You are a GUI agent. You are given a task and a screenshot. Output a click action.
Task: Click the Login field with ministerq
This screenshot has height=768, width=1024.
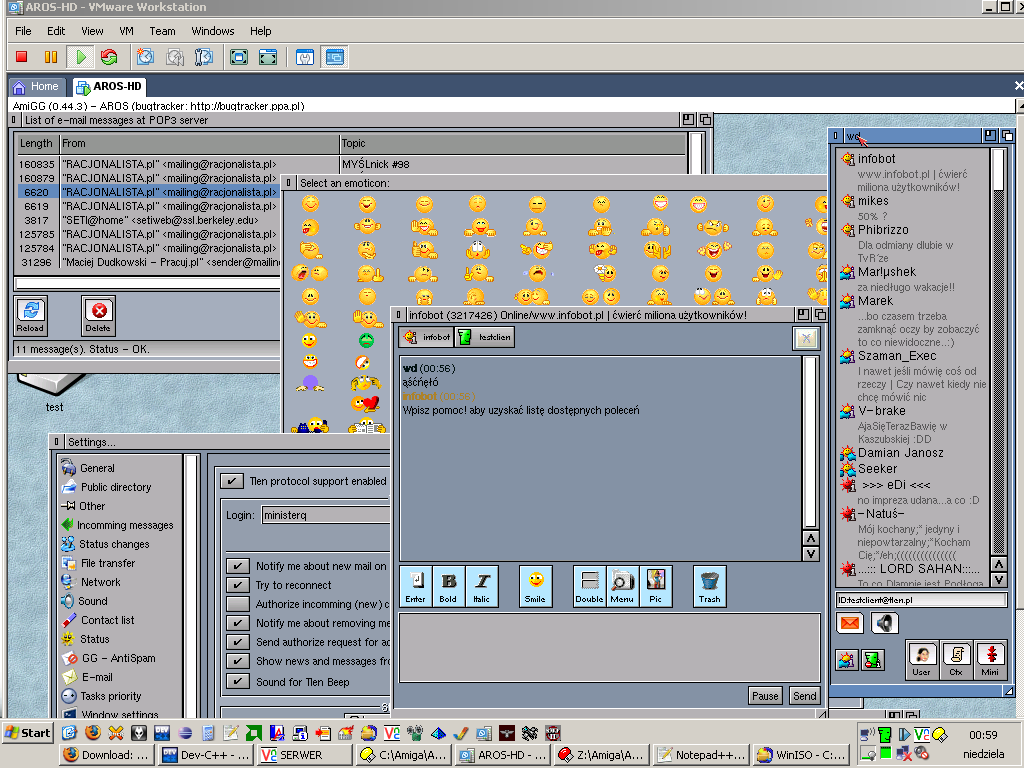tap(326, 515)
